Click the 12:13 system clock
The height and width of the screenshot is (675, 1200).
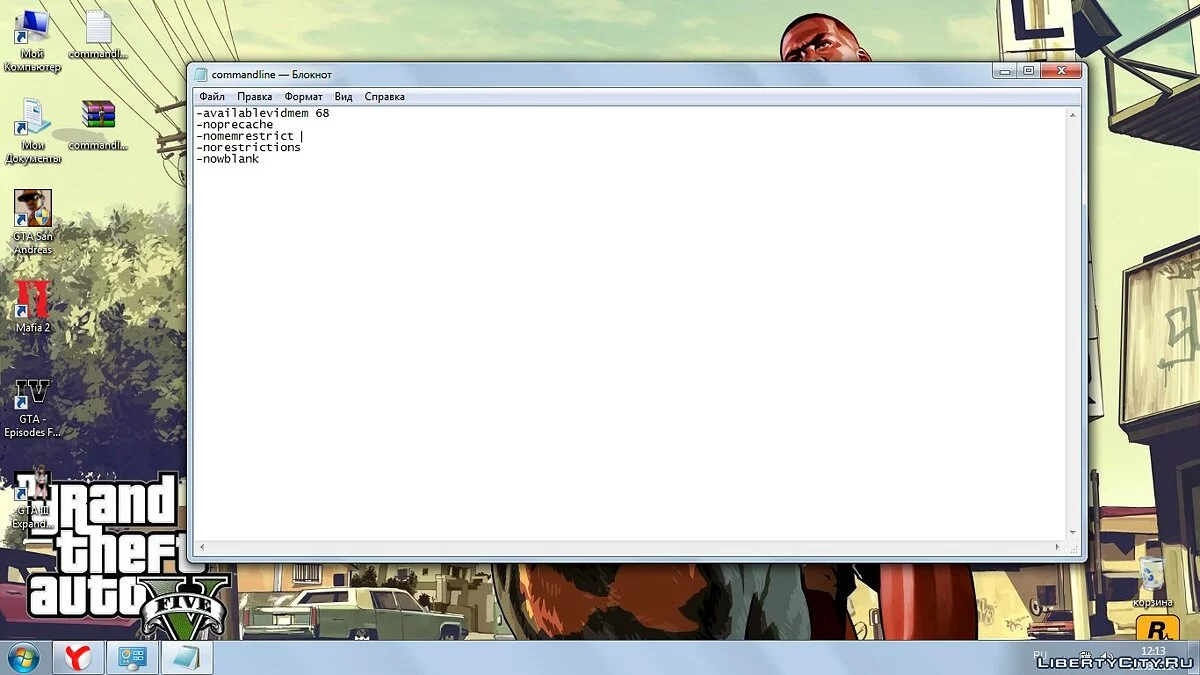pos(1152,651)
